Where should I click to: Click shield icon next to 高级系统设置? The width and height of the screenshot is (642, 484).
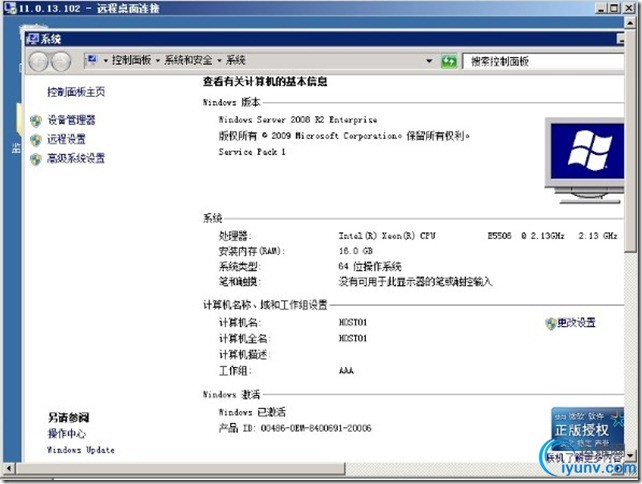pyautogui.click(x=36, y=159)
